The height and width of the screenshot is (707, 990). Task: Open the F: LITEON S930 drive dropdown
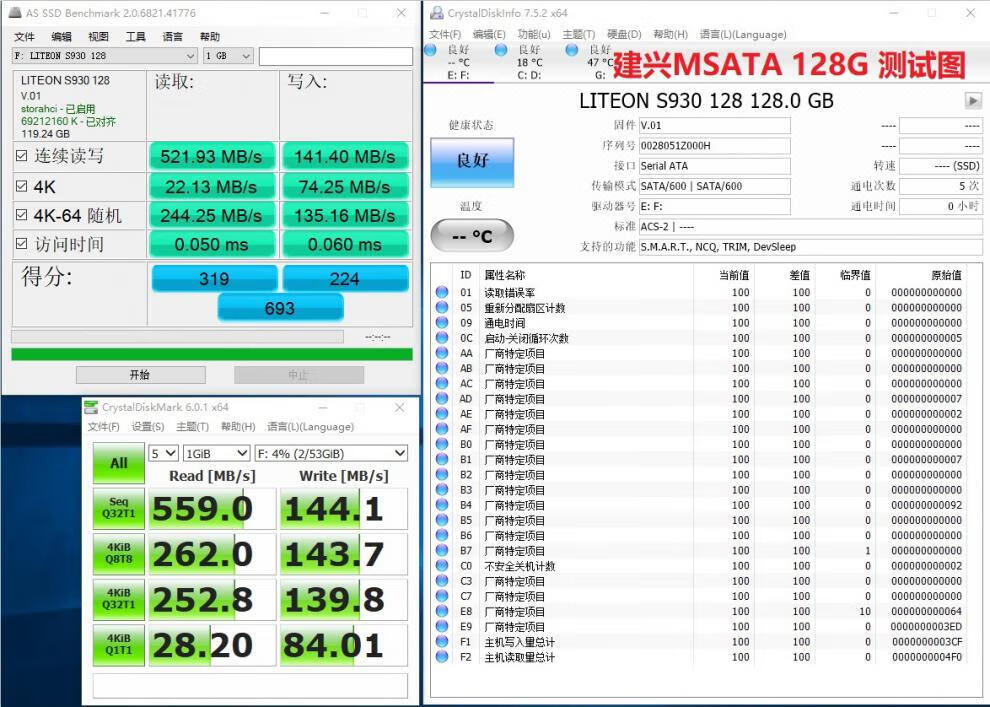pyautogui.click(x=104, y=56)
